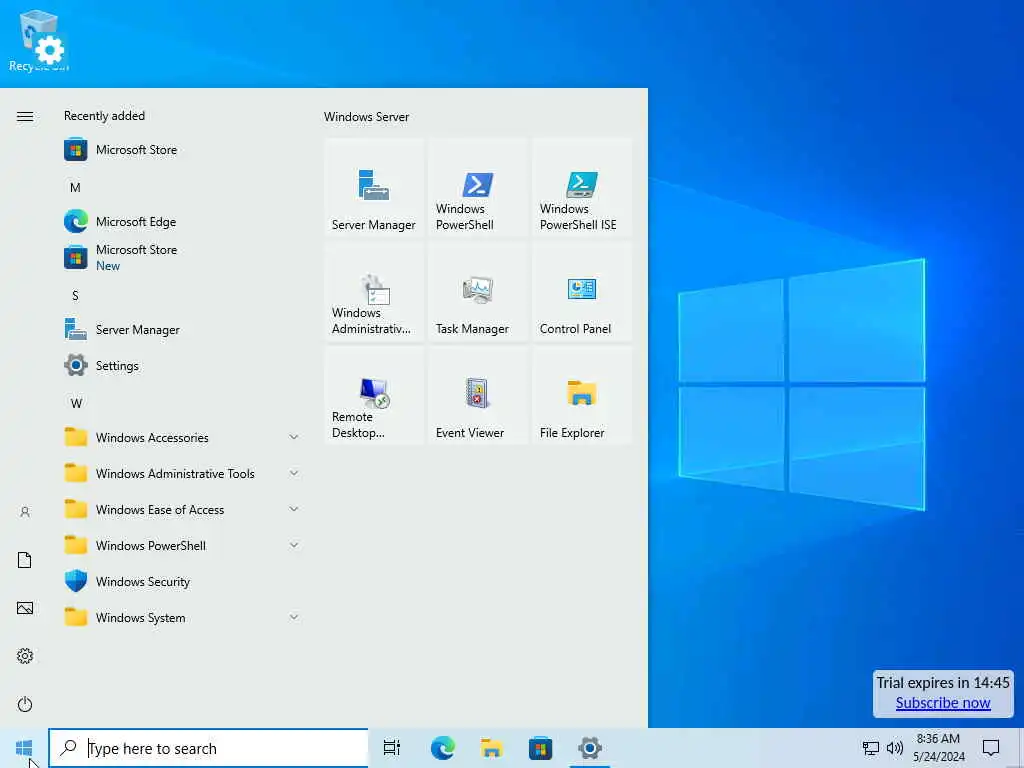Viewport: 1024px width, 768px height.
Task: Launch Microsoft Edge from the app list
Action: click(x=183, y=221)
